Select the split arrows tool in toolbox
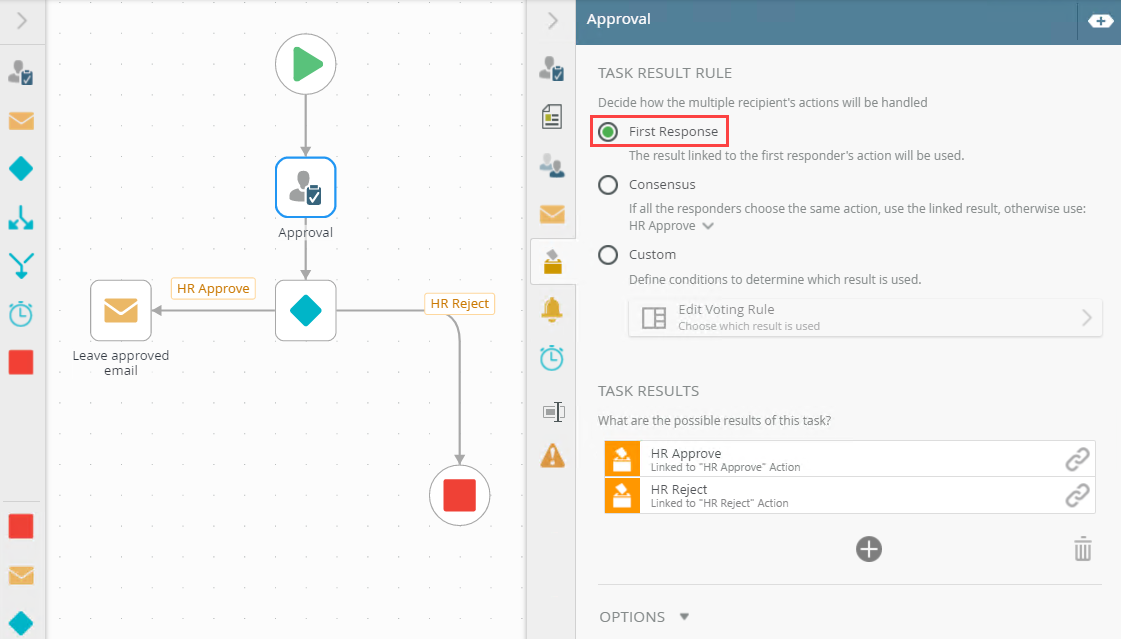Viewport: 1121px width, 639px height. point(21,217)
